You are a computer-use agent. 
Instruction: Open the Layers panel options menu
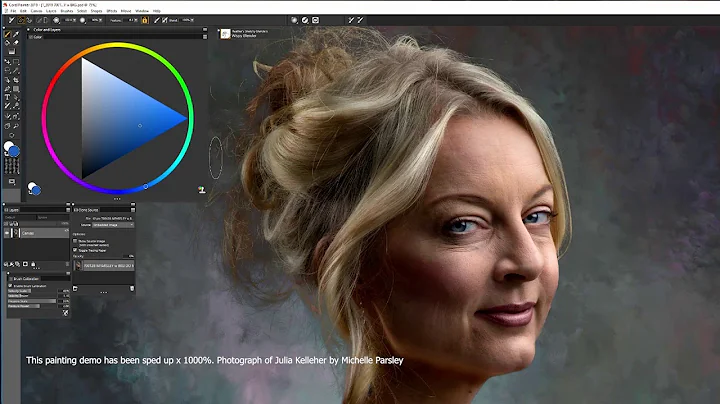point(68,210)
